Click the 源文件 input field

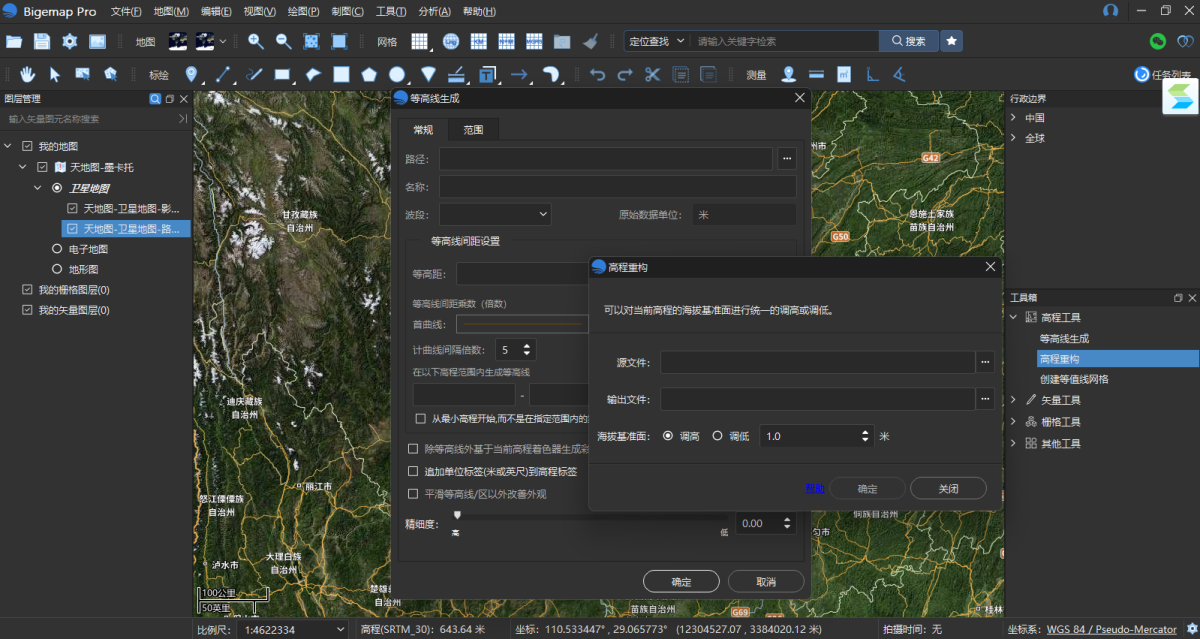[817, 362]
